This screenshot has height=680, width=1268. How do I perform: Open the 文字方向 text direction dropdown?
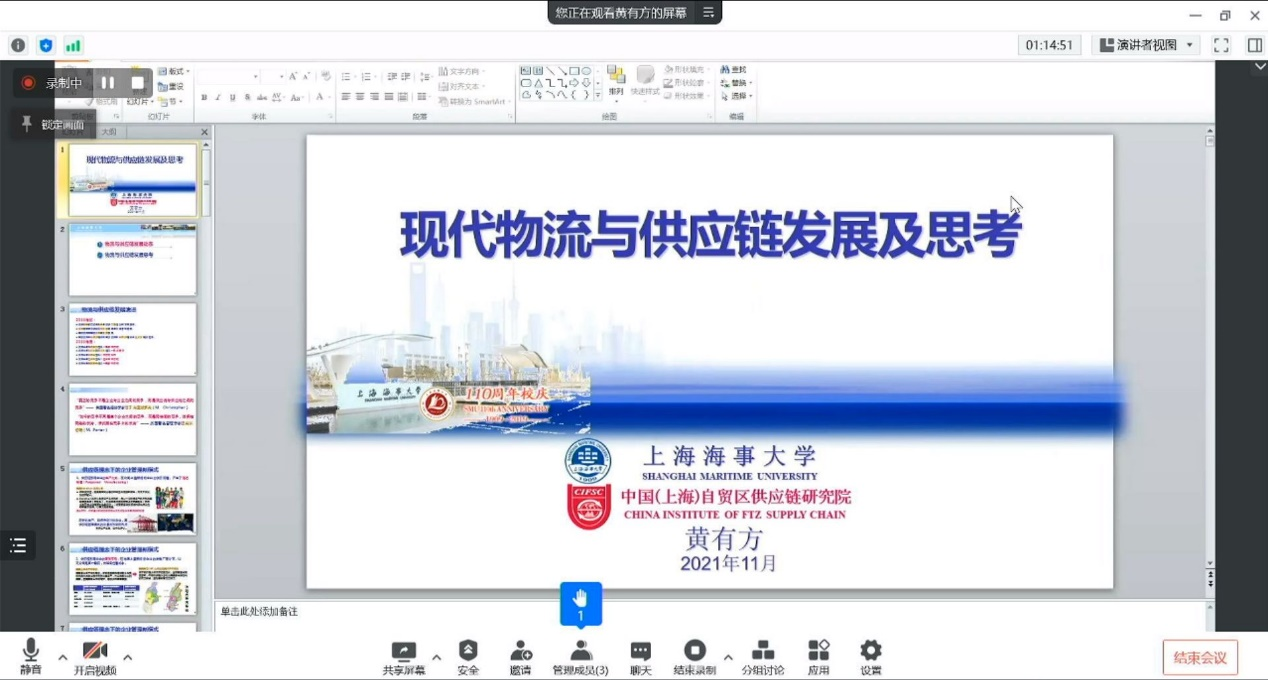tap(463, 72)
